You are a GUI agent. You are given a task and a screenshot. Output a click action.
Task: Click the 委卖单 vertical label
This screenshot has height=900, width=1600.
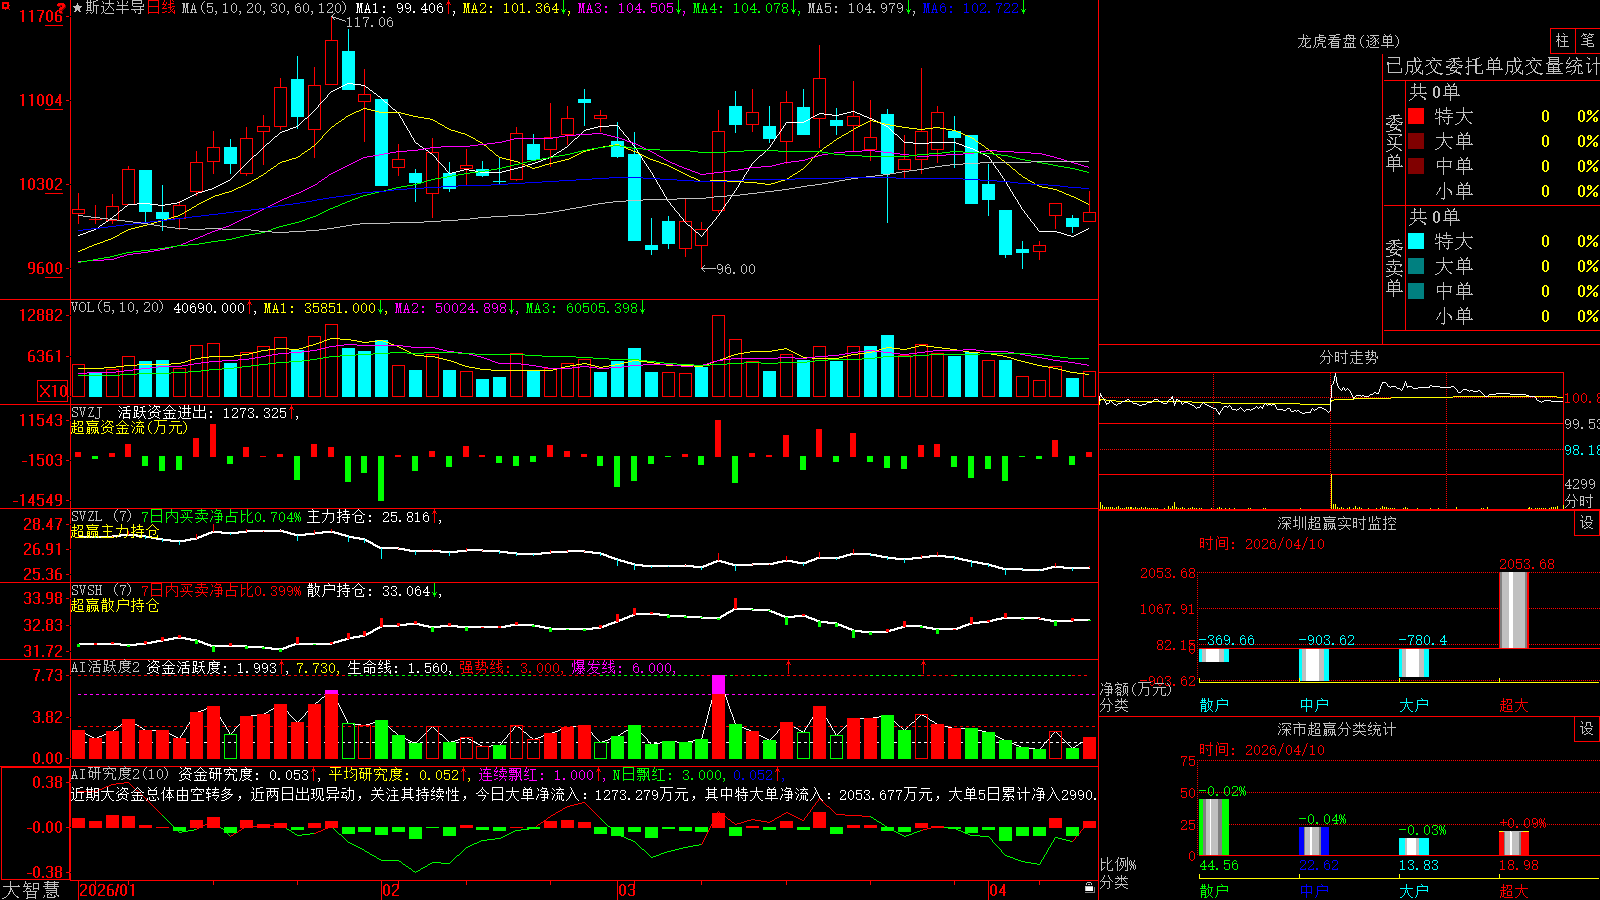click(x=1394, y=267)
